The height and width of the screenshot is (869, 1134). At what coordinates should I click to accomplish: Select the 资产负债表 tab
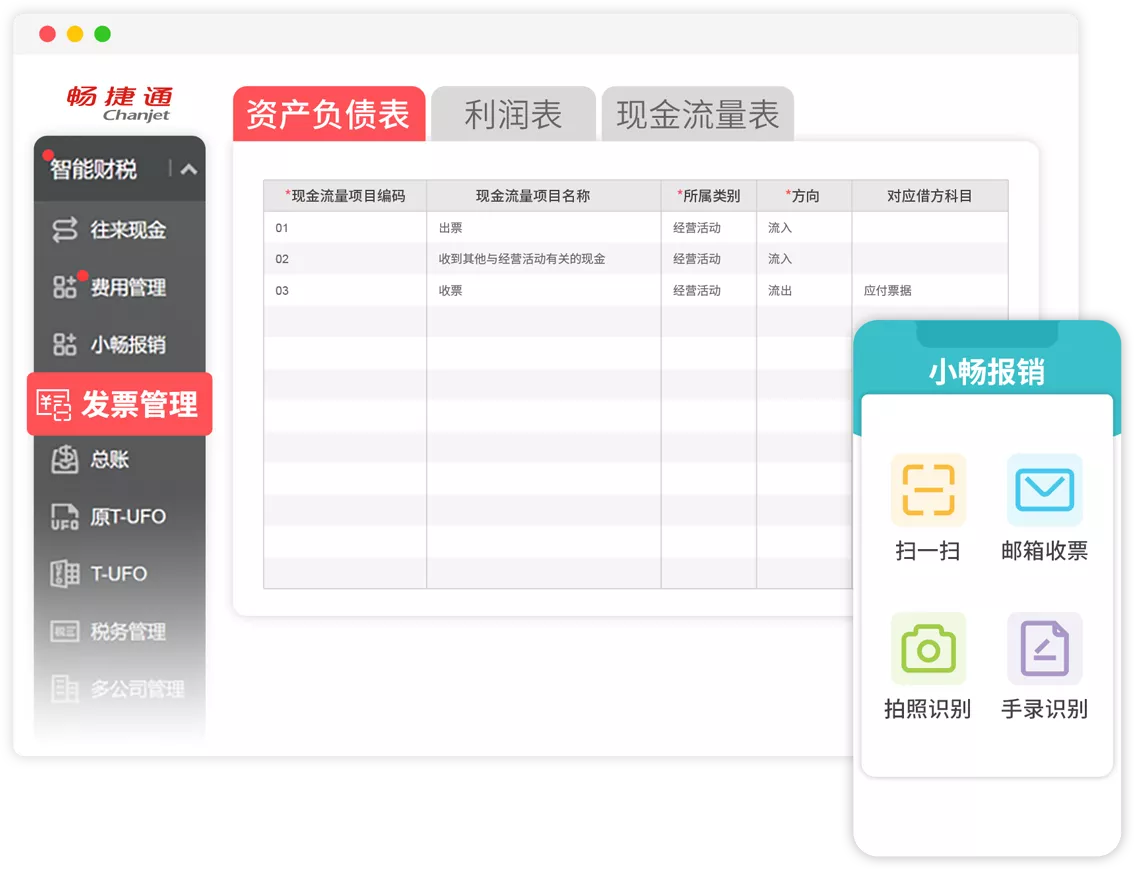(329, 114)
